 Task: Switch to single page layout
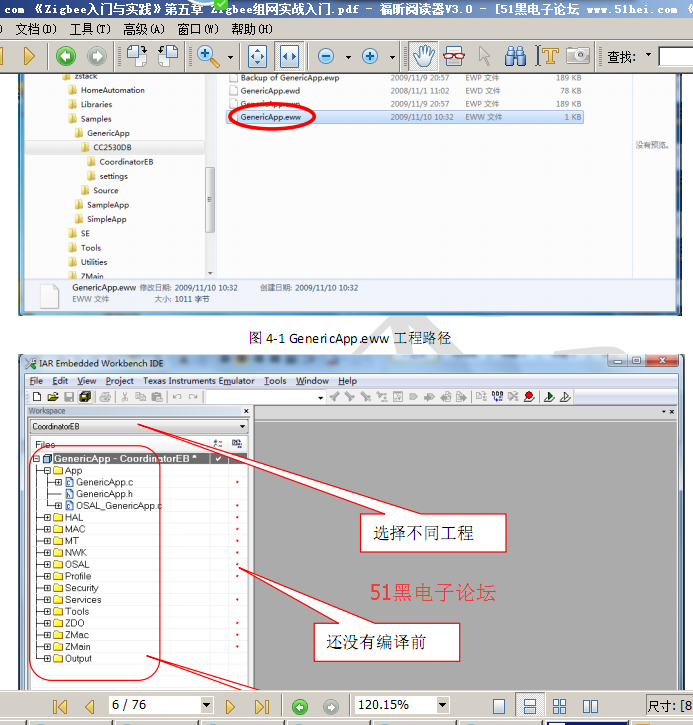pos(499,706)
